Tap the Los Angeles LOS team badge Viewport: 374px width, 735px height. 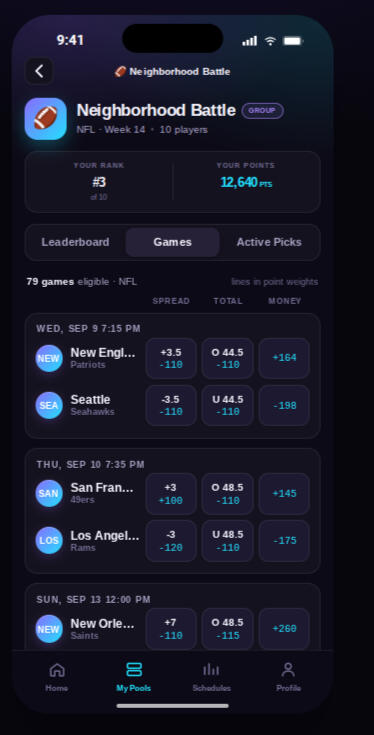(49, 540)
